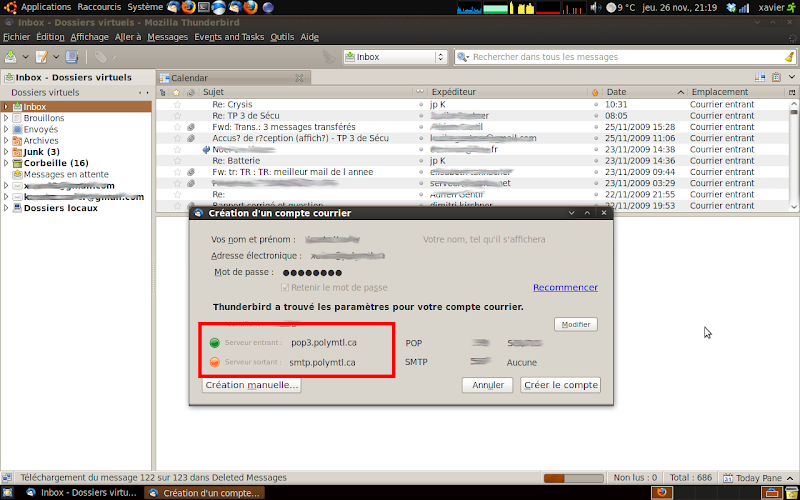Toggle junk dot on Re: Batterie row
Viewport: 800px width, 500px height.
click(x=595, y=161)
